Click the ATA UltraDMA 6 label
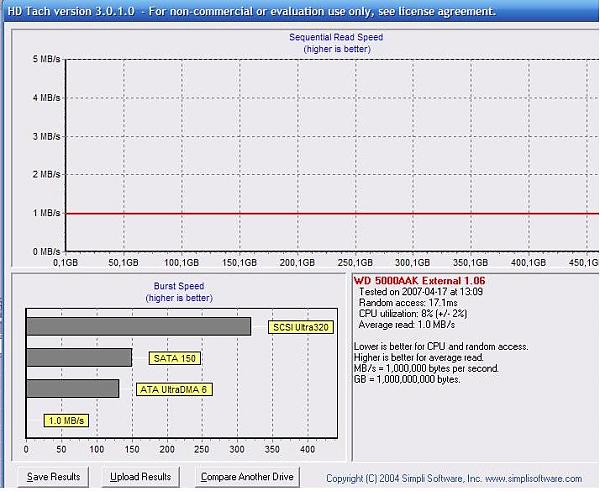This screenshot has width=600, height=492. click(x=174, y=389)
